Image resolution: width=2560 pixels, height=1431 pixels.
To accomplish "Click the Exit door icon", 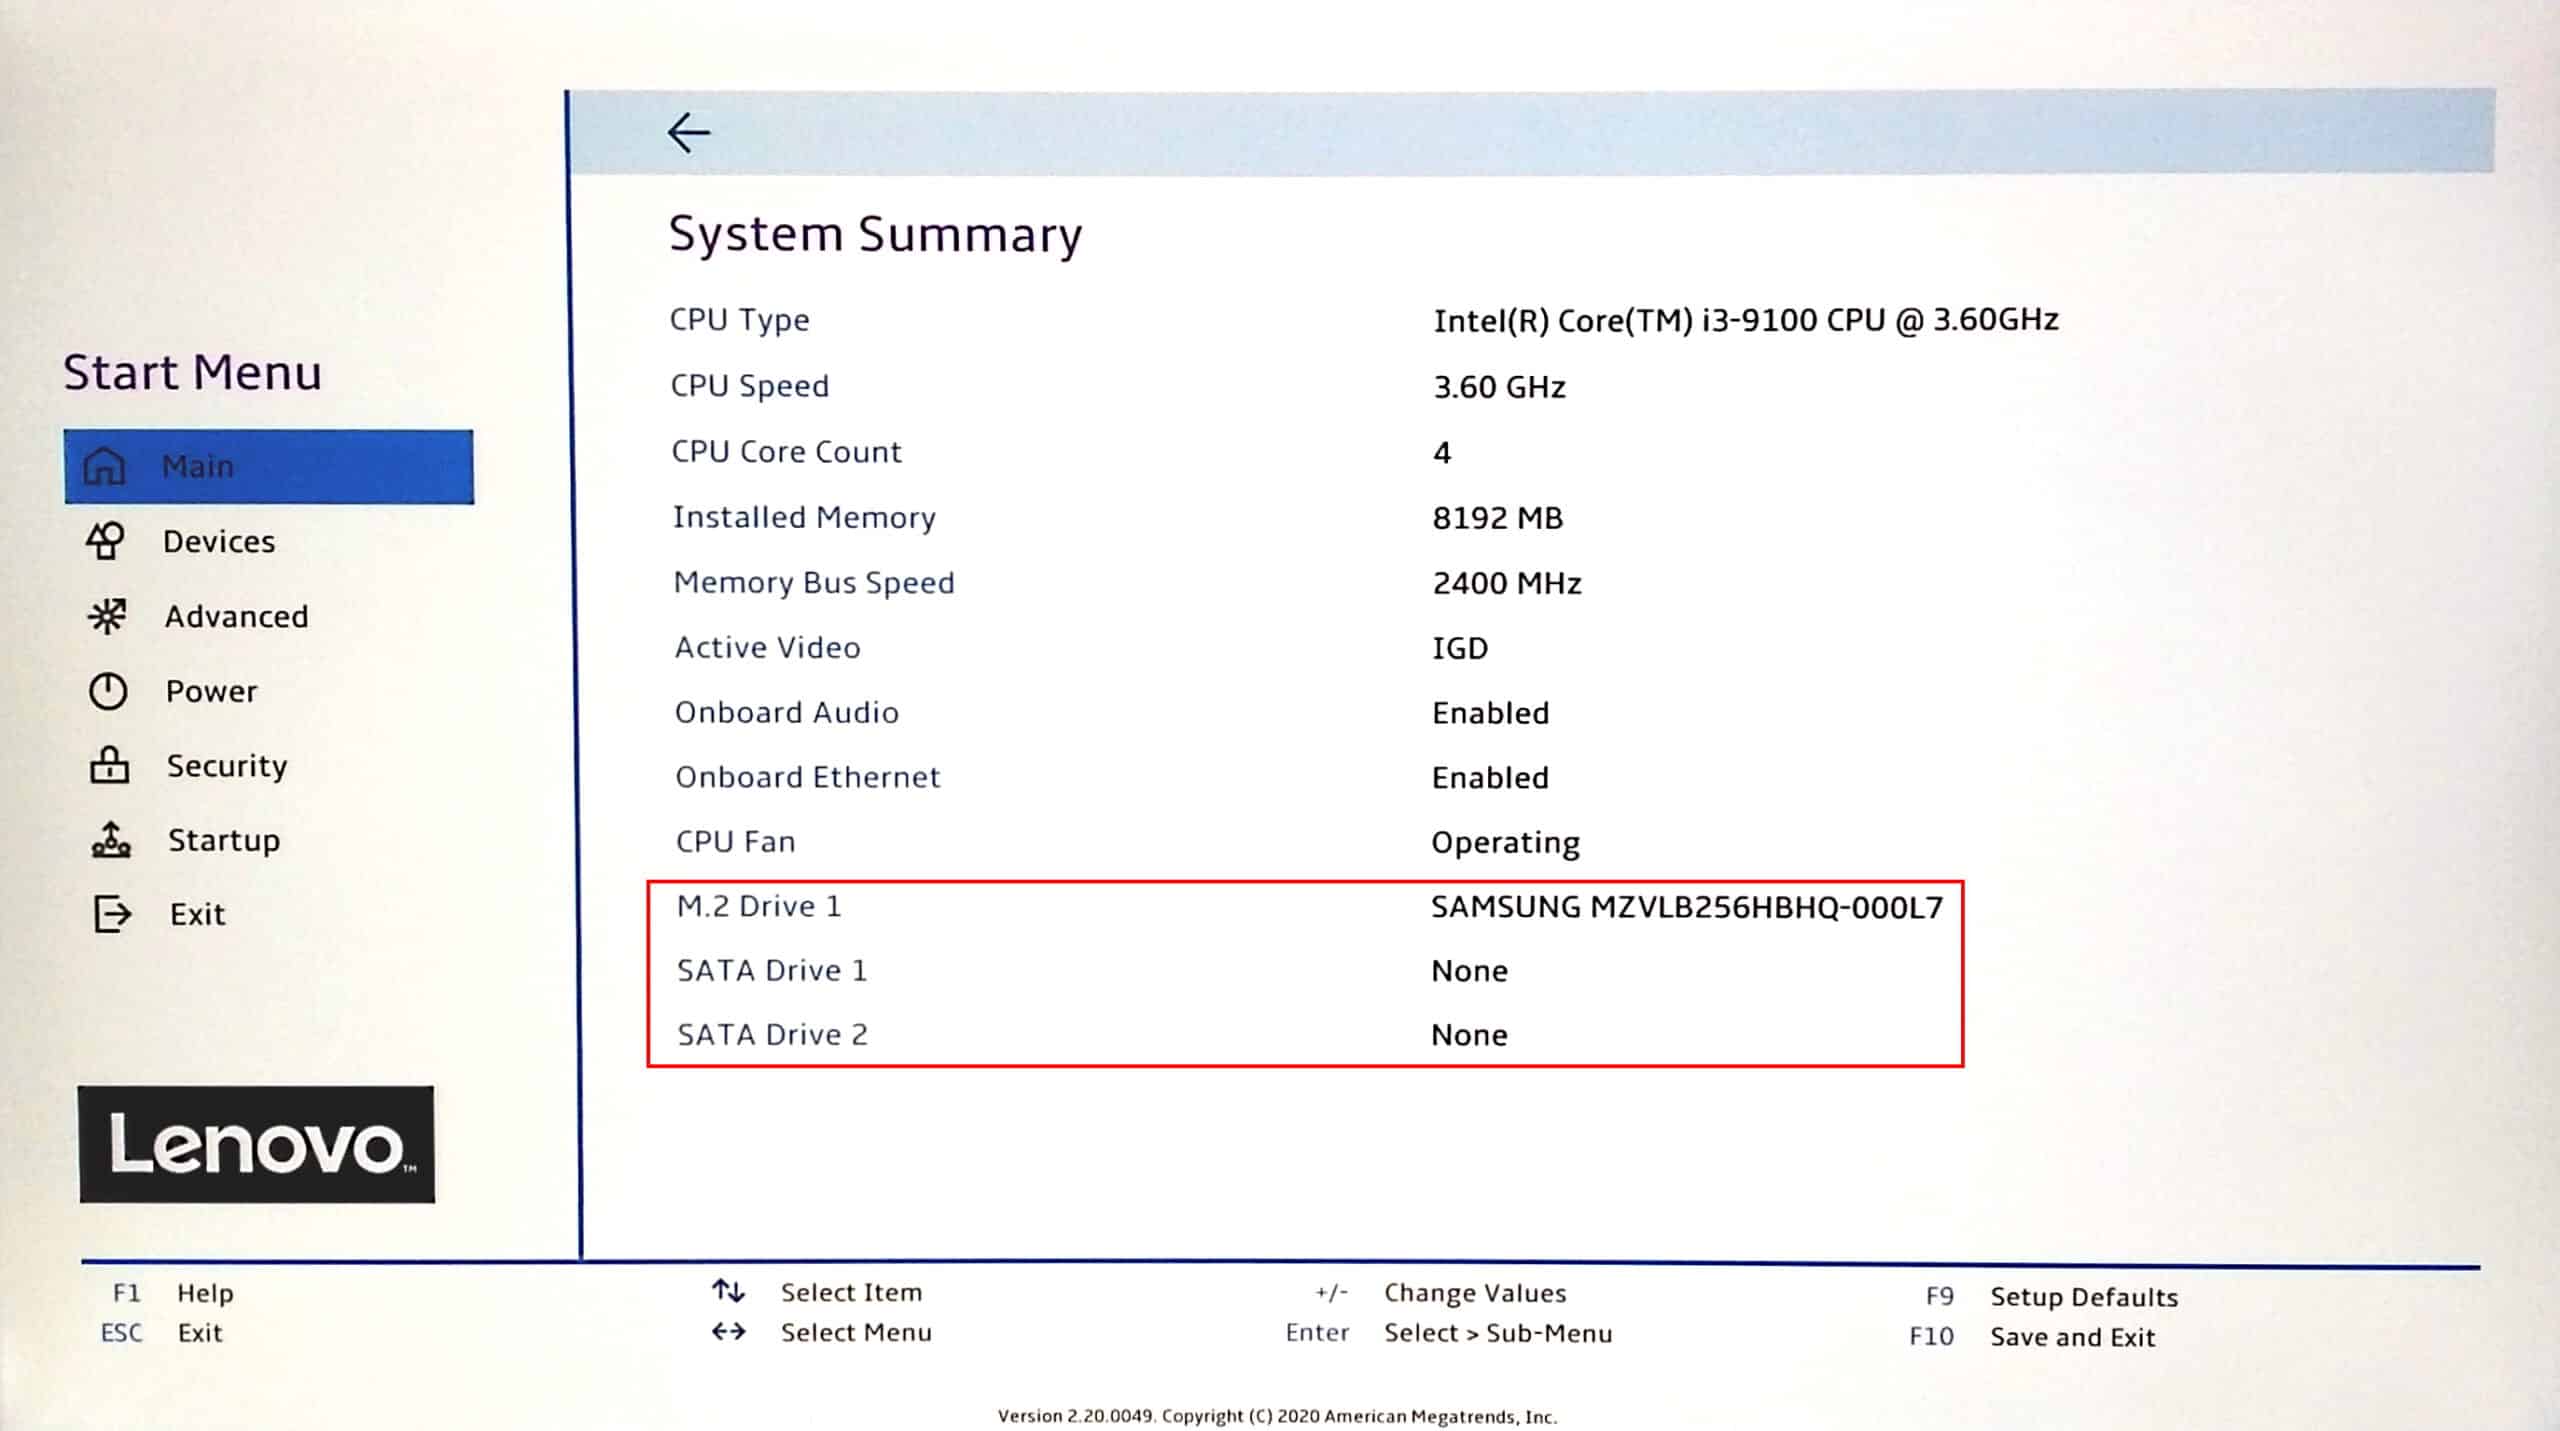I will 112,914.
